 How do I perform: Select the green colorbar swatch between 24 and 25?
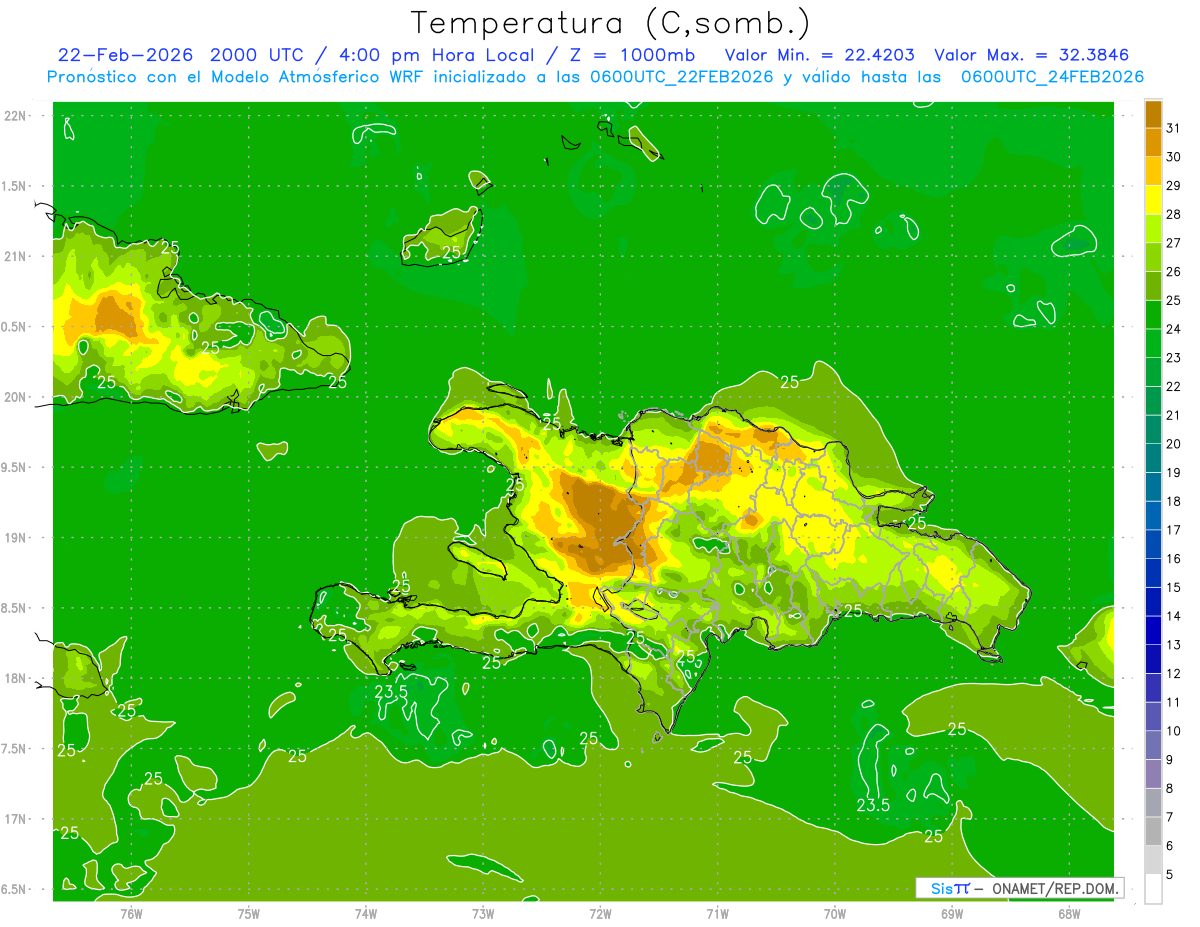[1153, 315]
